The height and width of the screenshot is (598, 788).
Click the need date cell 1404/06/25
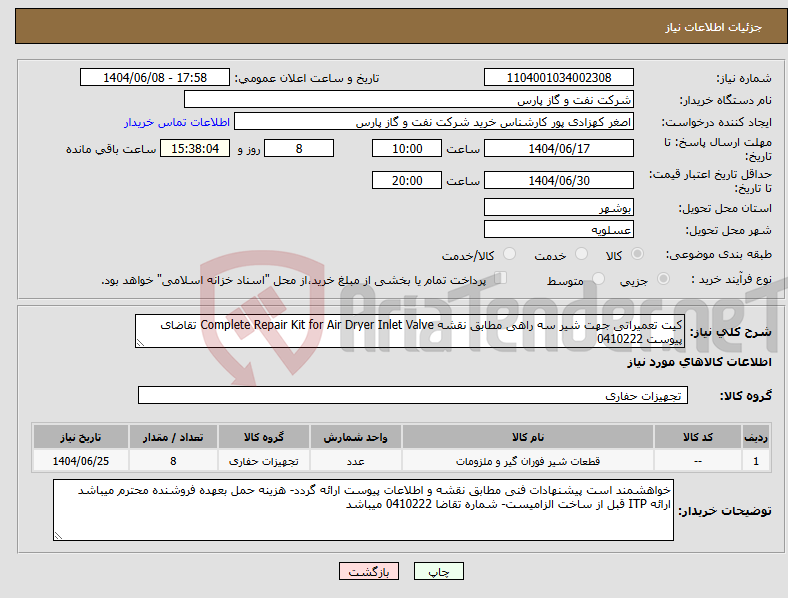[80, 461]
